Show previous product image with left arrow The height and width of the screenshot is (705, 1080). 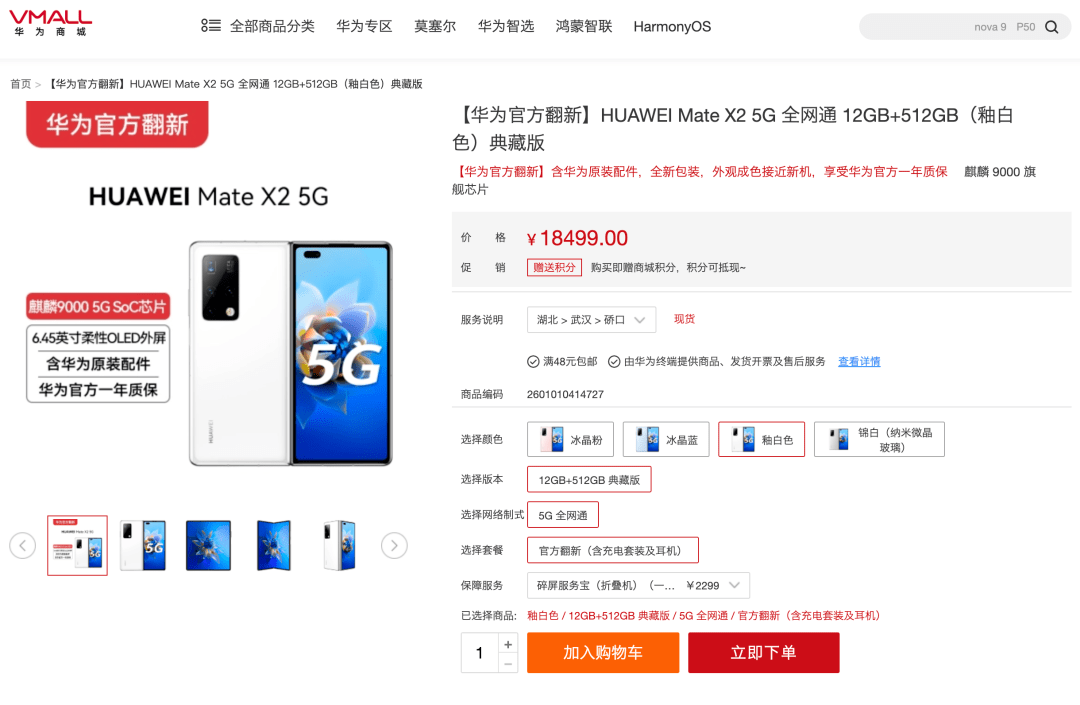(x=23, y=546)
